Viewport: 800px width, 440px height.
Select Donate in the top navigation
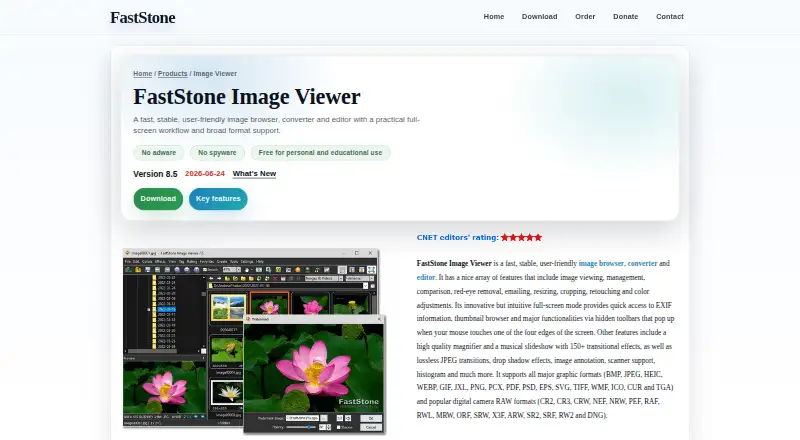click(x=626, y=16)
